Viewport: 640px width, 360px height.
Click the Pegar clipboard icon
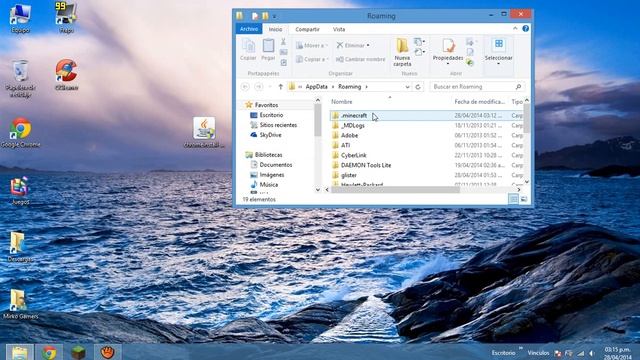pyautogui.click(x=268, y=49)
